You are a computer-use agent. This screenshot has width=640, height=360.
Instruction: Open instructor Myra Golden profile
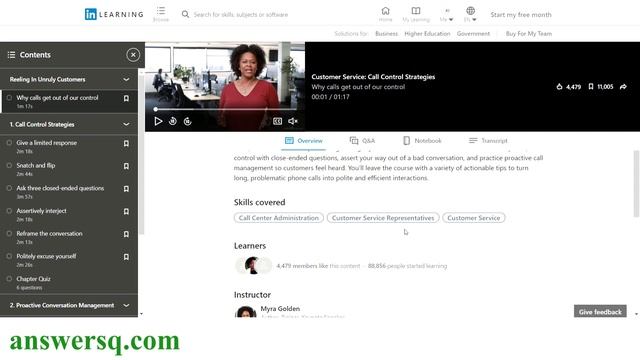(x=280, y=309)
